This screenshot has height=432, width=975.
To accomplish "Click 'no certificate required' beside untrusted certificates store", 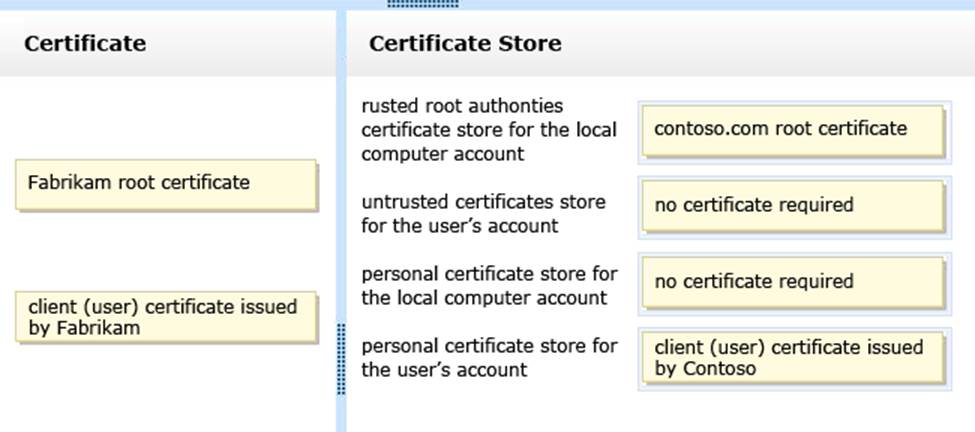I will tap(793, 206).
